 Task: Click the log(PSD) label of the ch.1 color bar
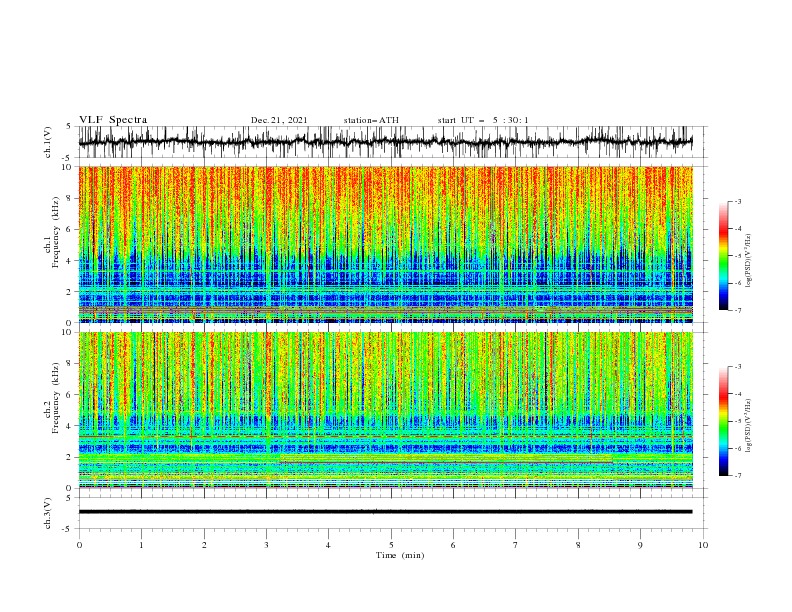(748, 261)
